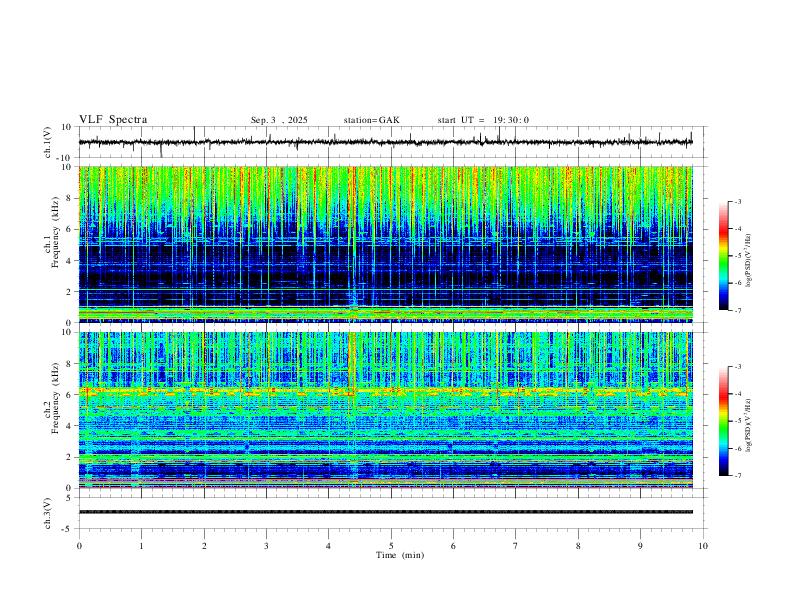Click the ch.2 spectrogram panel

[x=385, y=410]
